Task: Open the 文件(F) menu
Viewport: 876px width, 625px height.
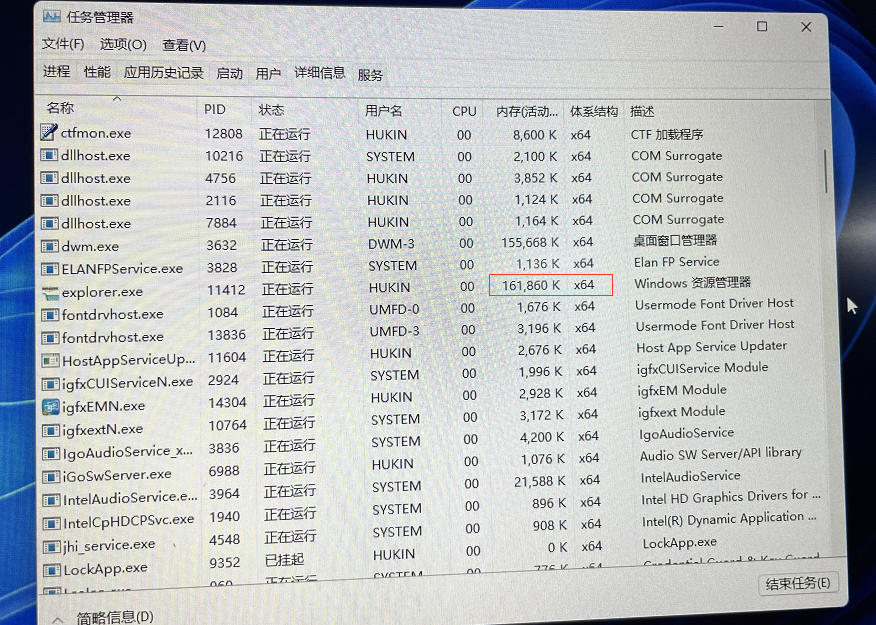Action: (x=63, y=44)
